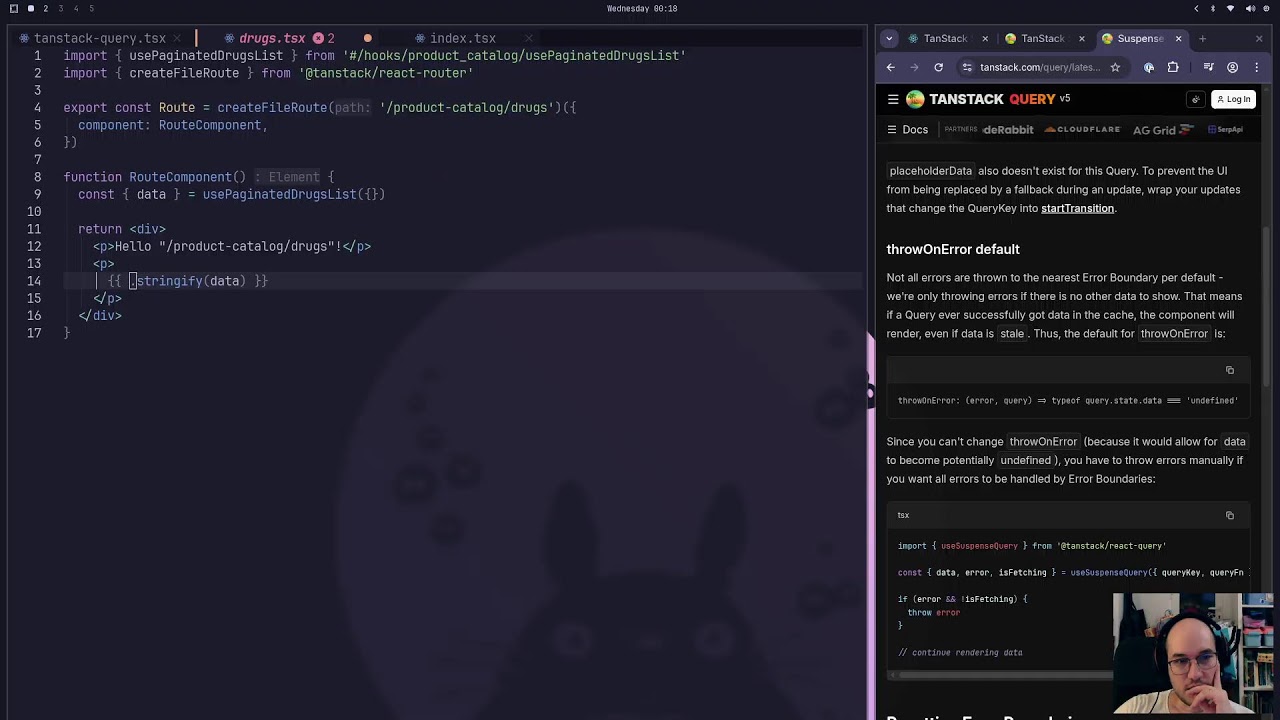Image resolution: width=1280 pixels, height=720 pixels.
Task: Click "usePaginatedDrugsList" call on line 9
Action: pyautogui.click(x=279, y=194)
